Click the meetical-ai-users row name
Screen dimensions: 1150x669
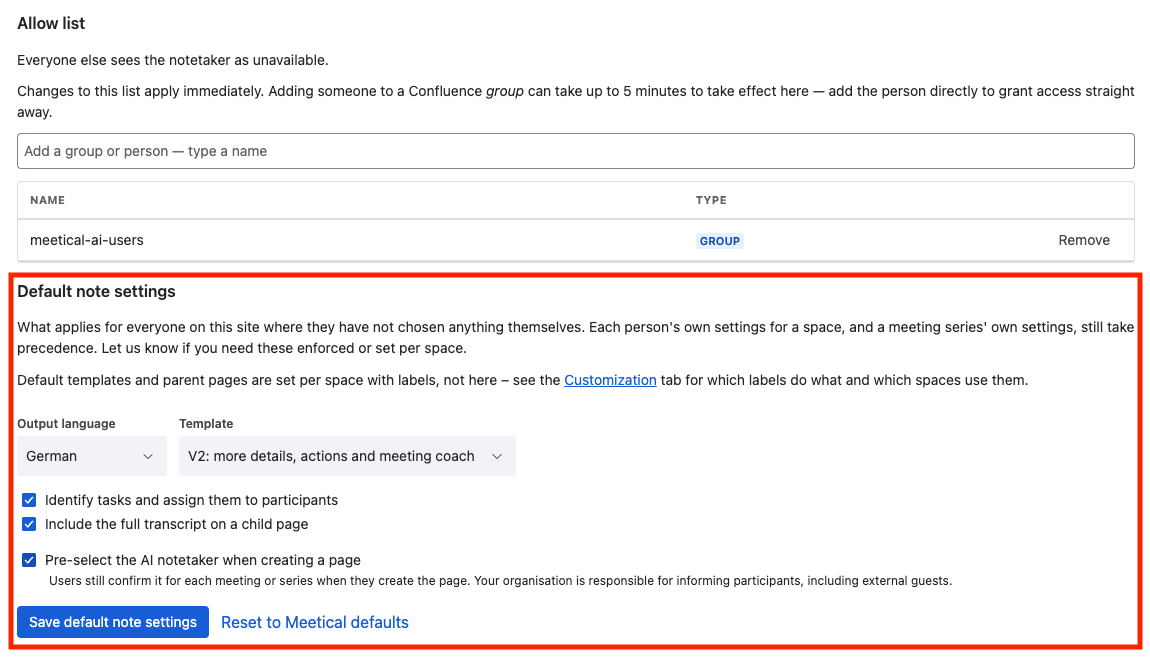point(87,241)
